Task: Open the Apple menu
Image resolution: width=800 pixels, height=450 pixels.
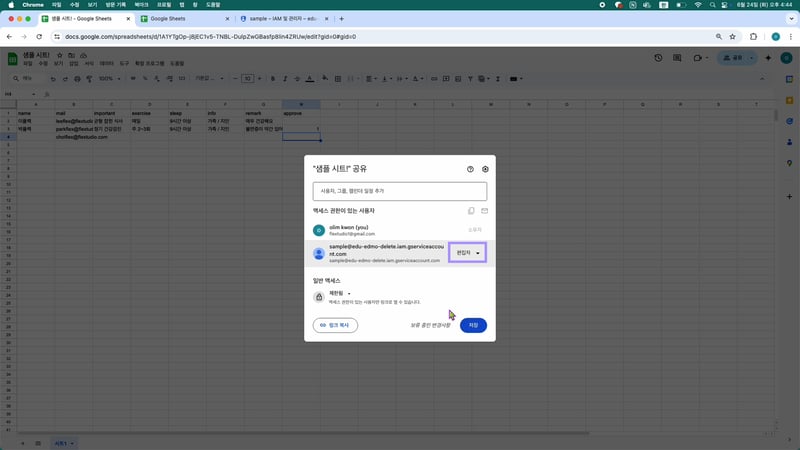Action: coord(11,5)
